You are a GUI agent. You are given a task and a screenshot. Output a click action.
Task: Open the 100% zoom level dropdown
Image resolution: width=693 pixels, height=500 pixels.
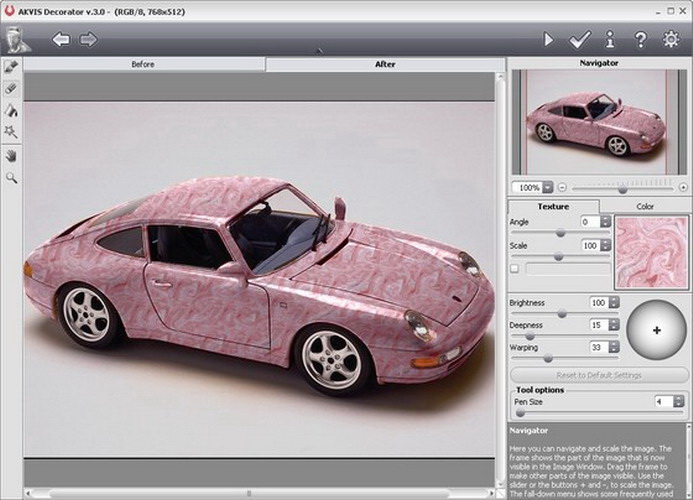pyautogui.click(x=547, y=187)
